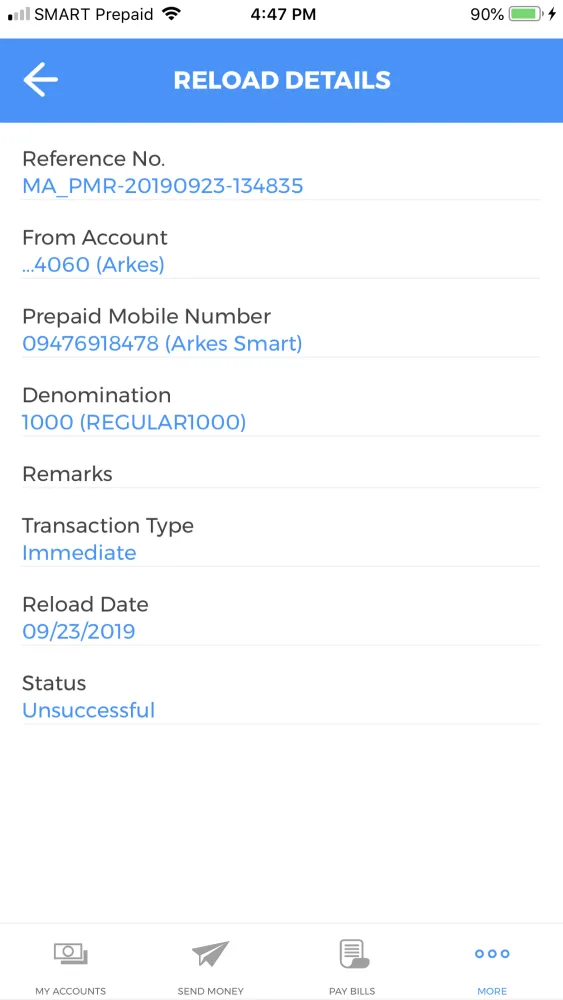Switch to the PAY BILLS tab label
563x1000 pixels.
click(x=352, y=991)
